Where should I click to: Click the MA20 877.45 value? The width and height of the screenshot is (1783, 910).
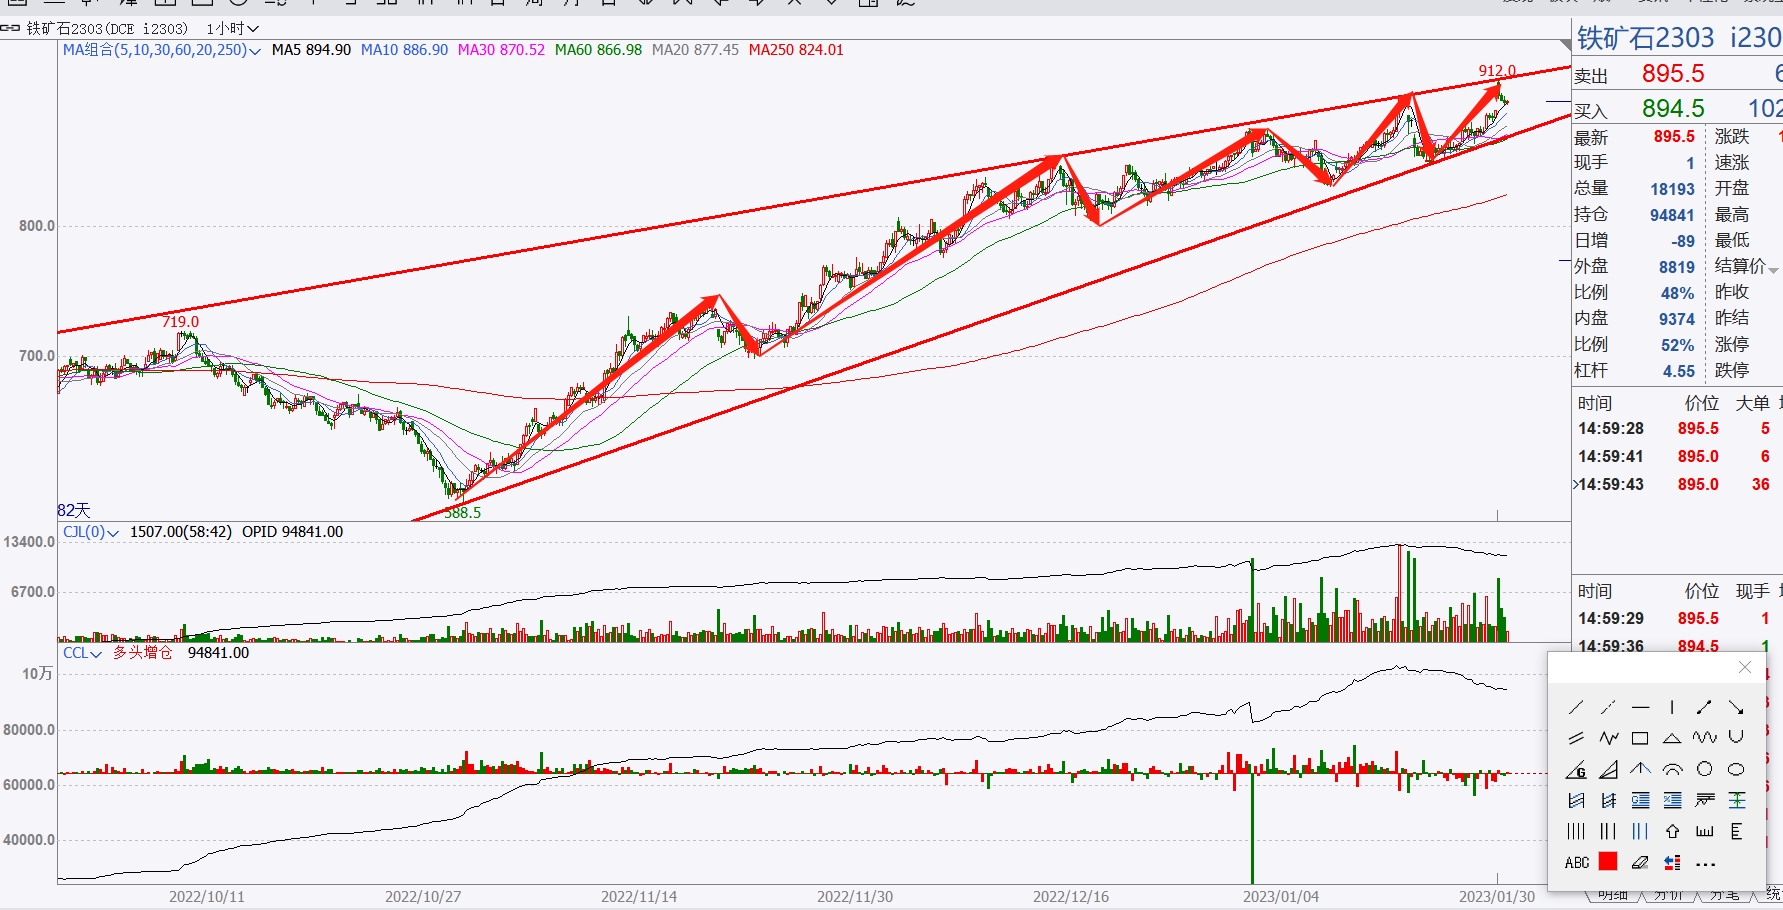(x=695, y=50)
